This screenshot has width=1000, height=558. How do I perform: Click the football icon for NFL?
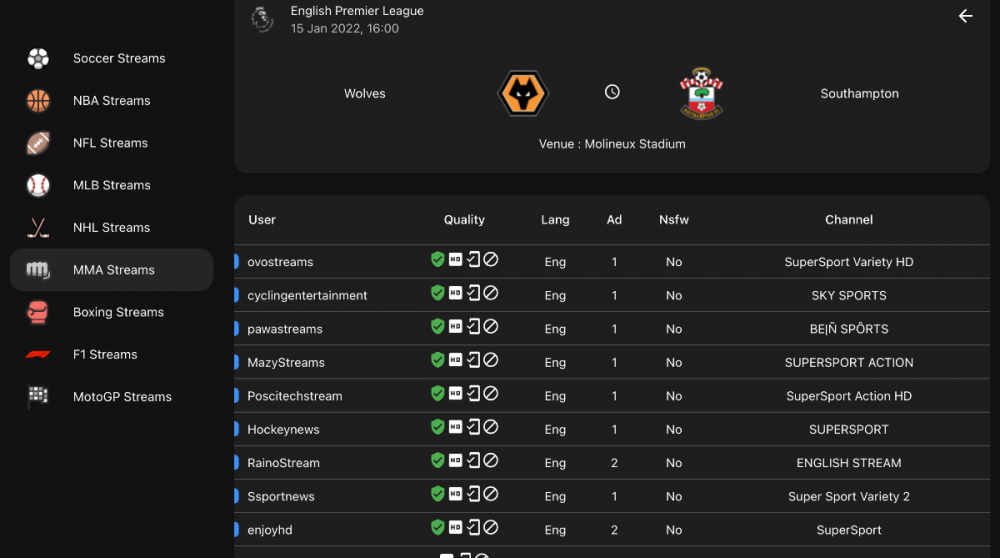38,143
